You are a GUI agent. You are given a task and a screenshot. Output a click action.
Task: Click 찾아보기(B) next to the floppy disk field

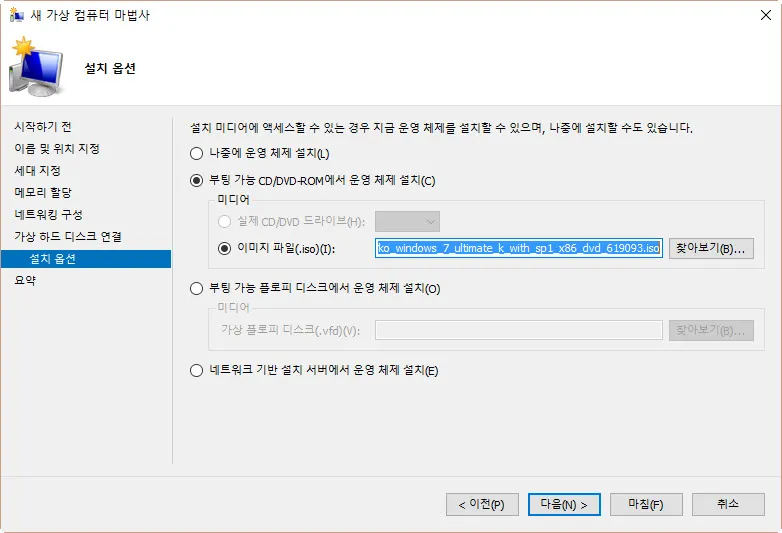(x=711, y=330)
